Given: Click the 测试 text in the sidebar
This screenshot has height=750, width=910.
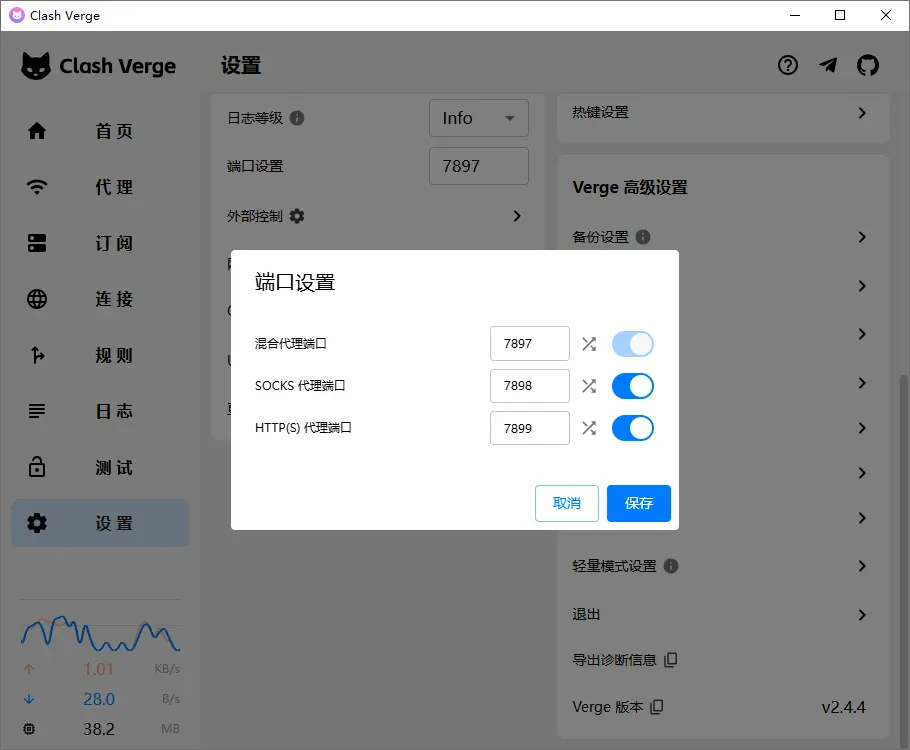Looking at the screenshot, I should 114,467.
